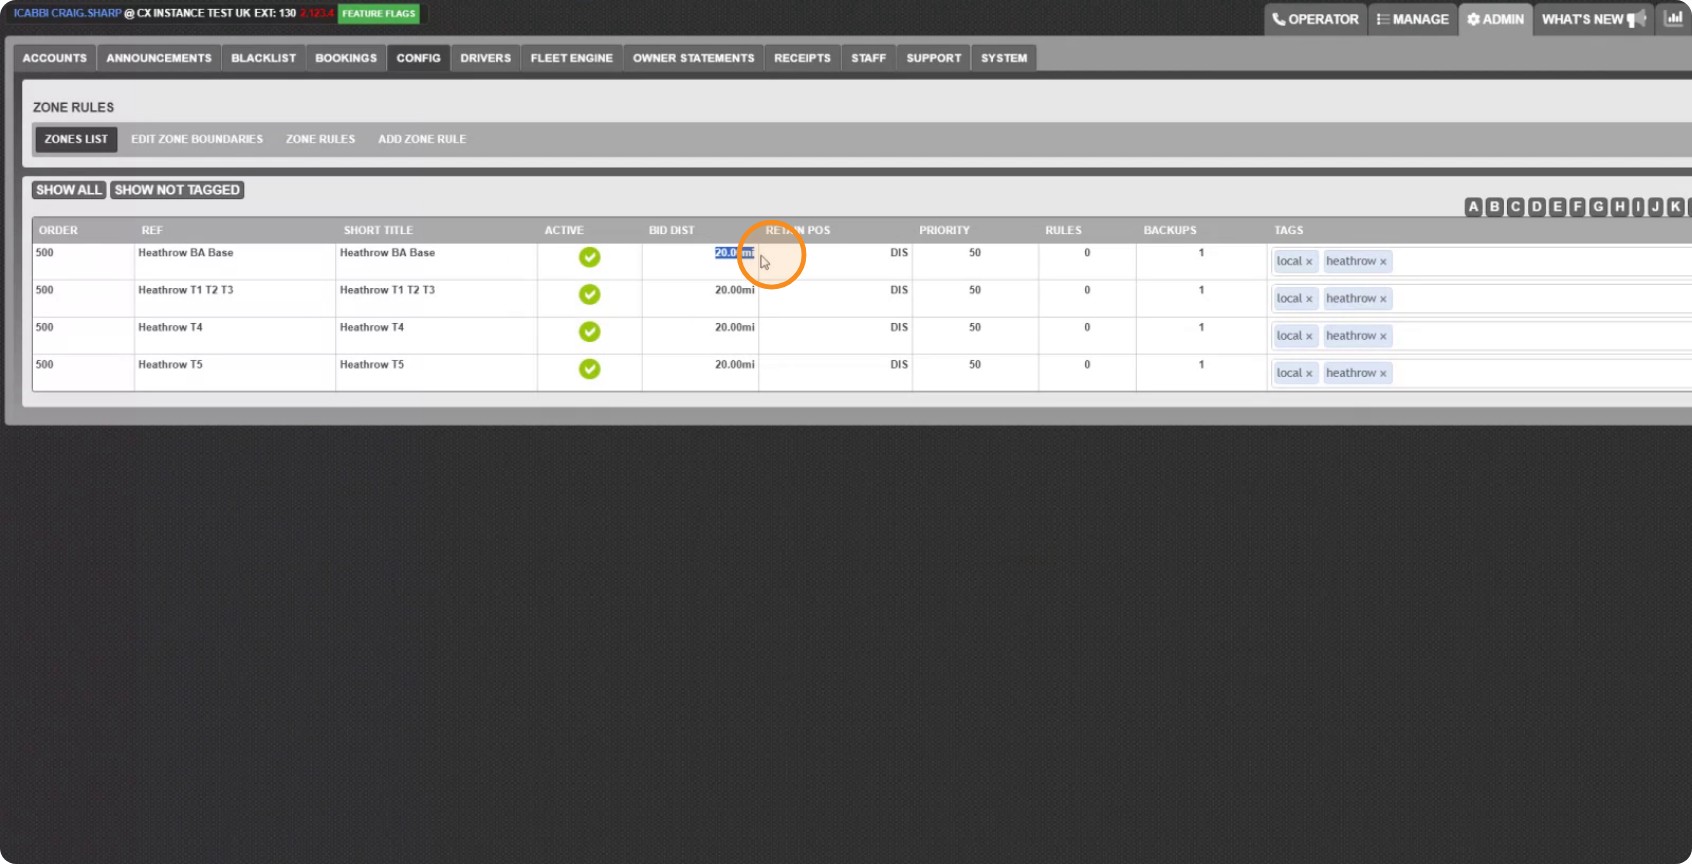Click the phone icon on the Operator tab
1692x864 pixels.
click(1279, 19)
